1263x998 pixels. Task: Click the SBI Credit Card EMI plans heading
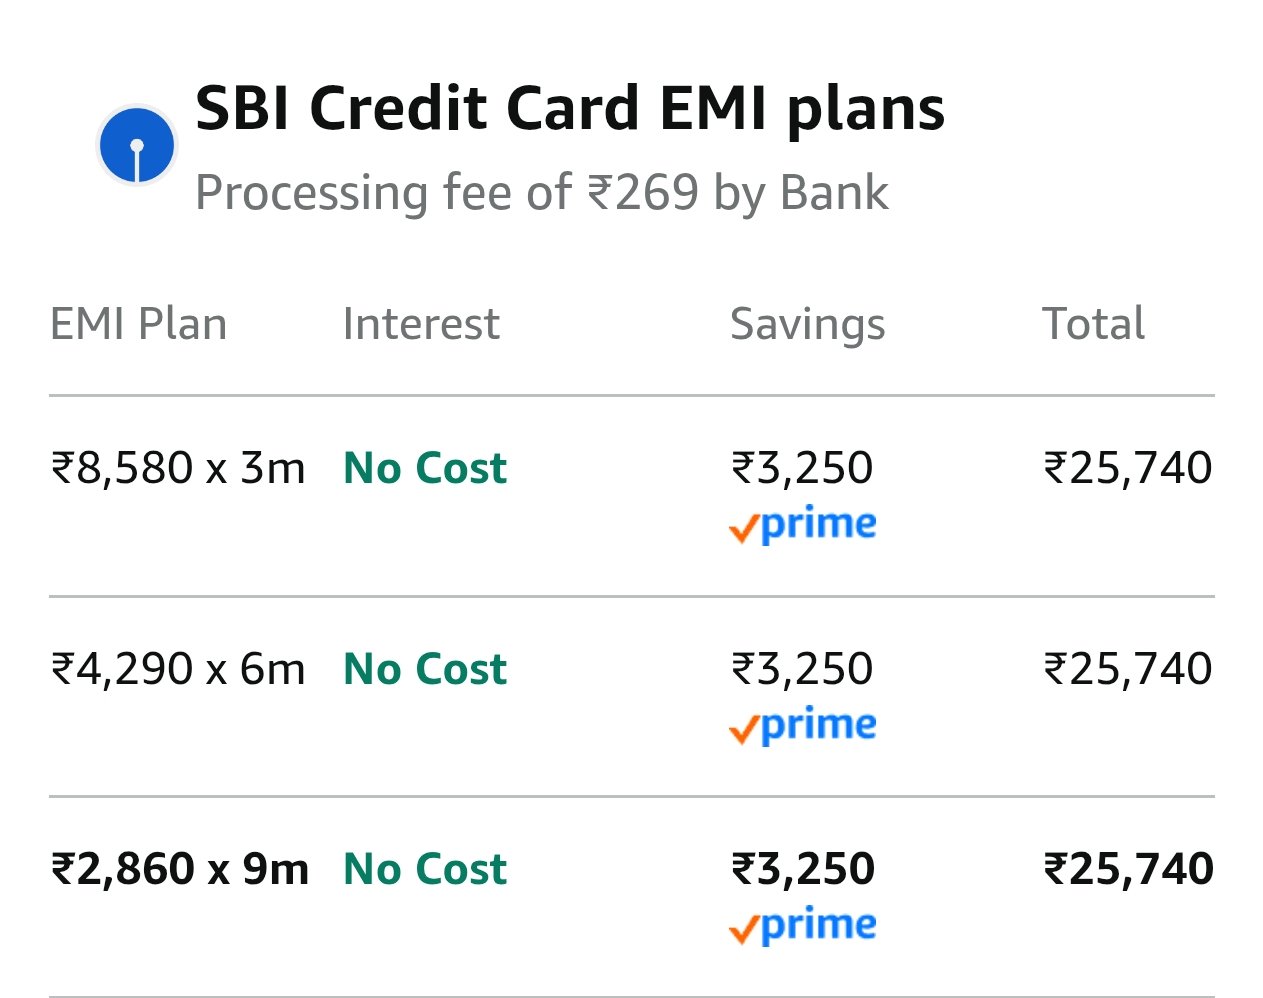click(x=570, y=108)
